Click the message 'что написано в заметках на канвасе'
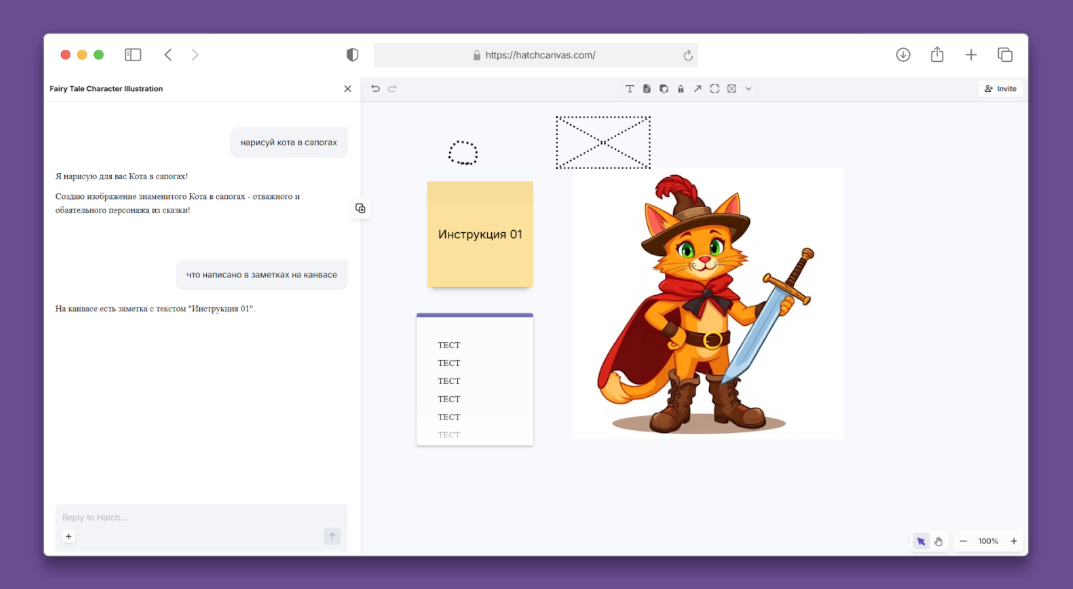Viewport: 1073px width, 589px height. click(261, 274)
